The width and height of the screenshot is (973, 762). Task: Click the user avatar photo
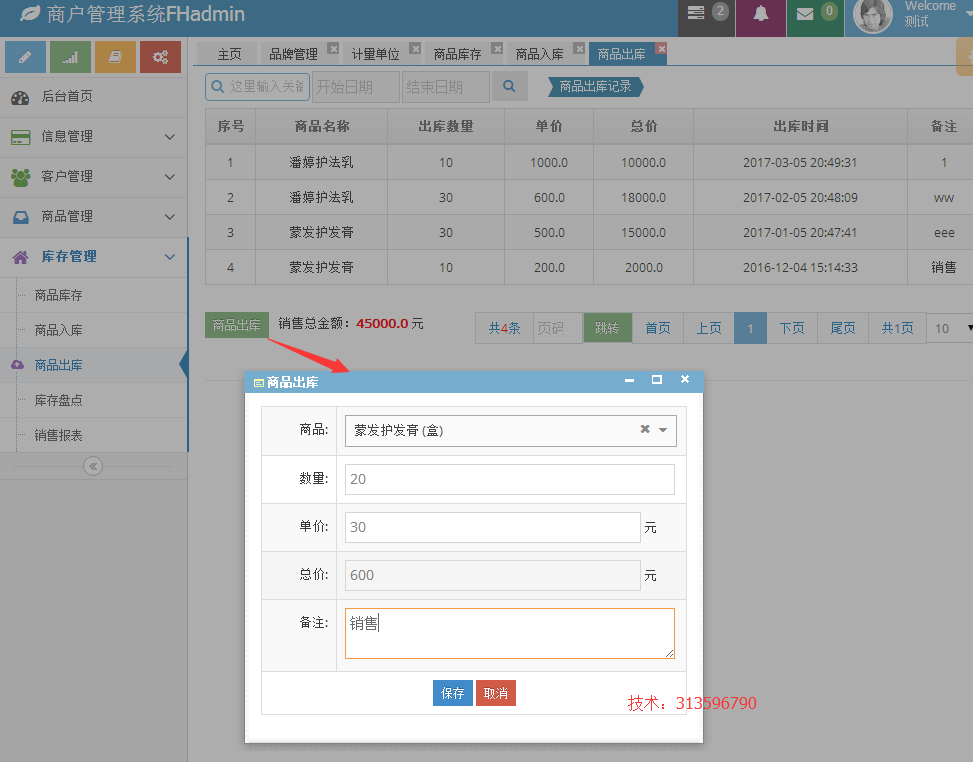click(872, 15)
